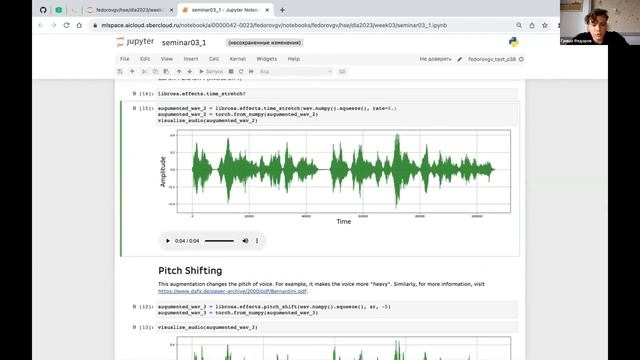Insert a cell below with the plus icon
Viewport: 640px width, 360px height.
[x=132, y=71]
